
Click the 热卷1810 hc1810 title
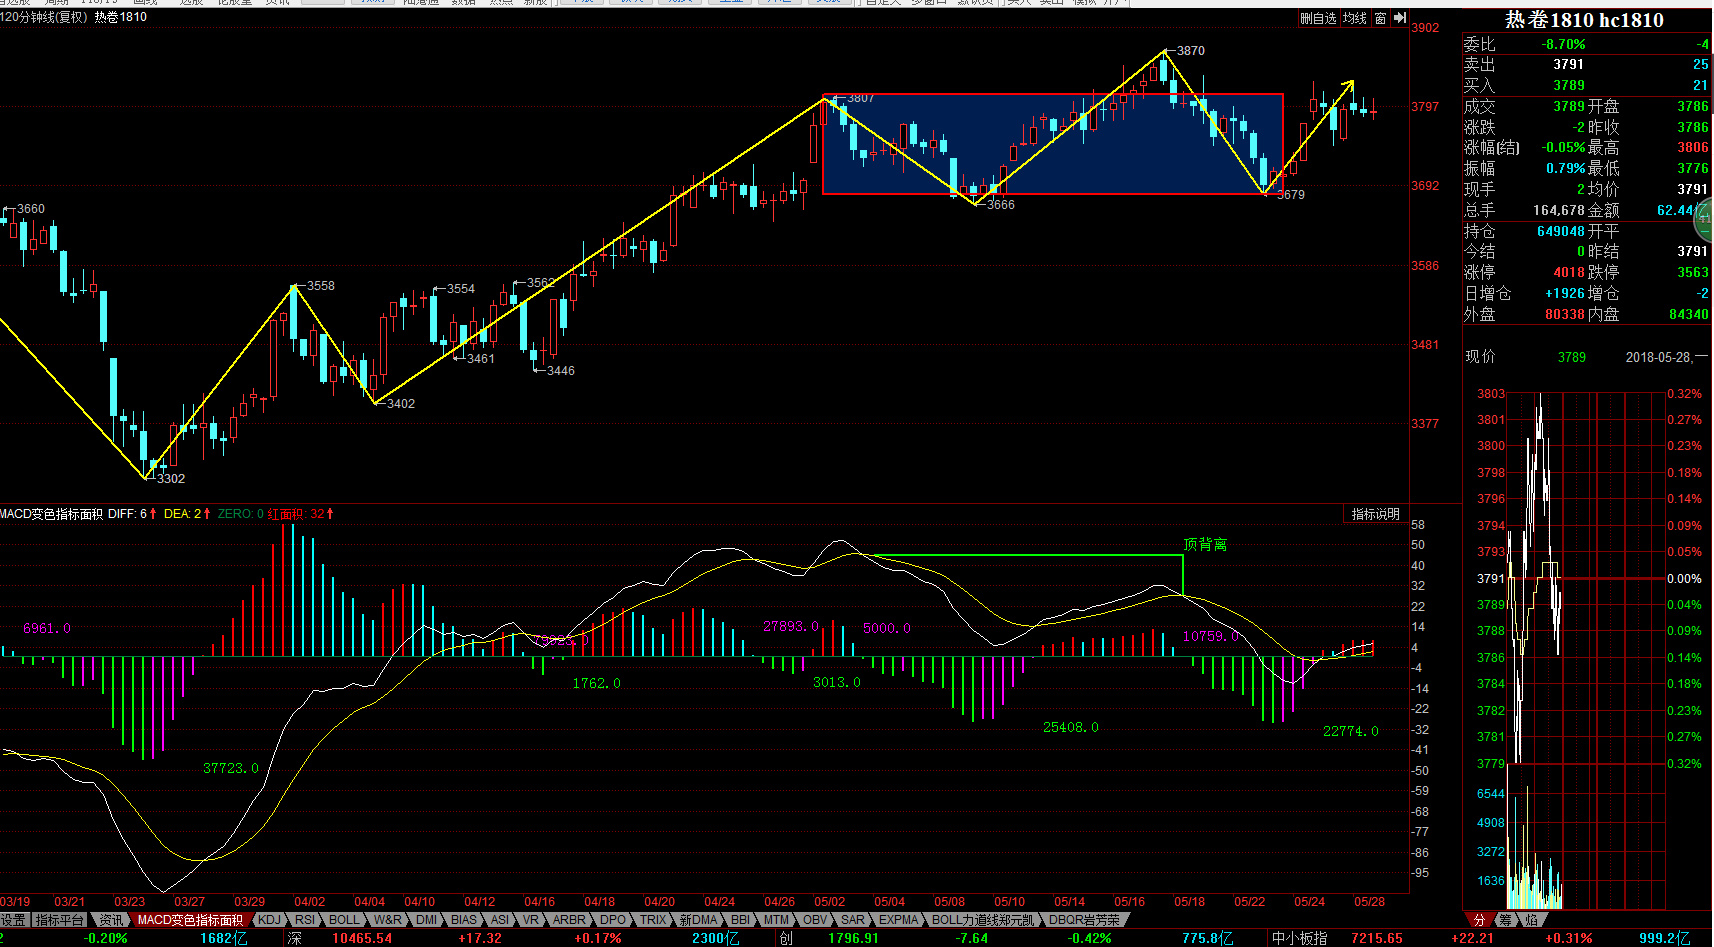tap(1584, 20)
